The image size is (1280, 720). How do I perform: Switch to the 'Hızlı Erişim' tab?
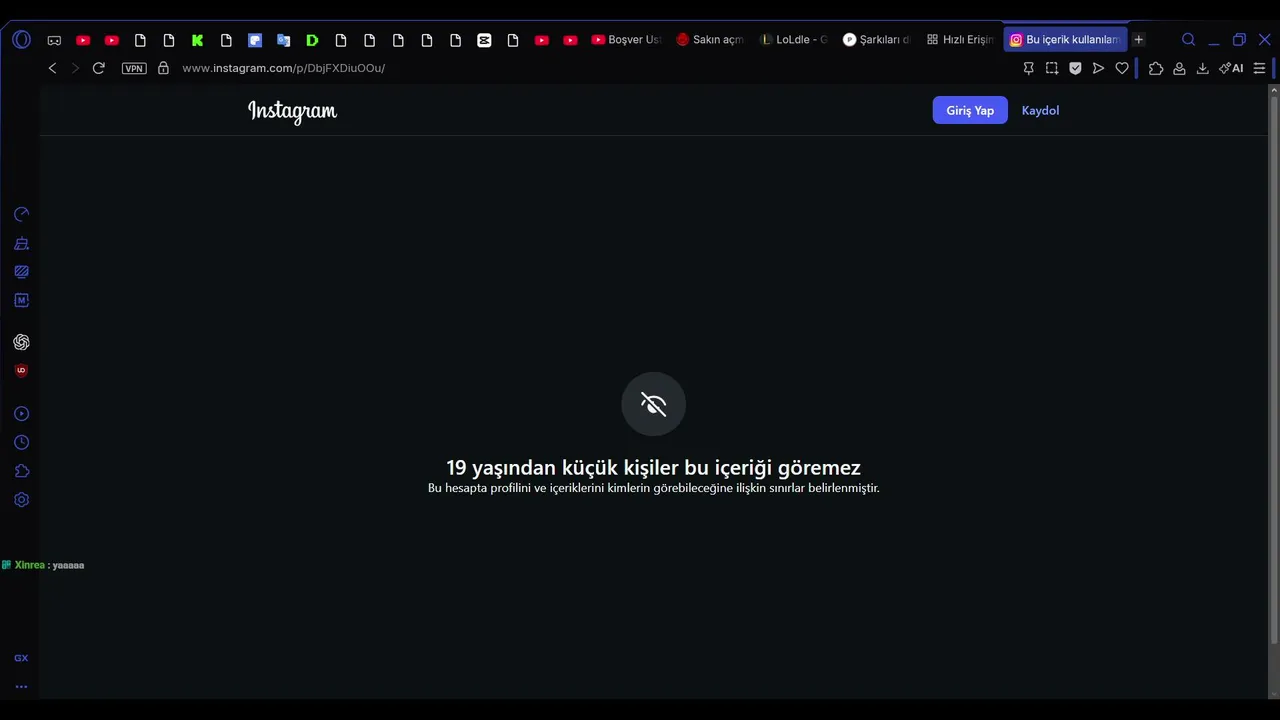[x=960, y=40]
